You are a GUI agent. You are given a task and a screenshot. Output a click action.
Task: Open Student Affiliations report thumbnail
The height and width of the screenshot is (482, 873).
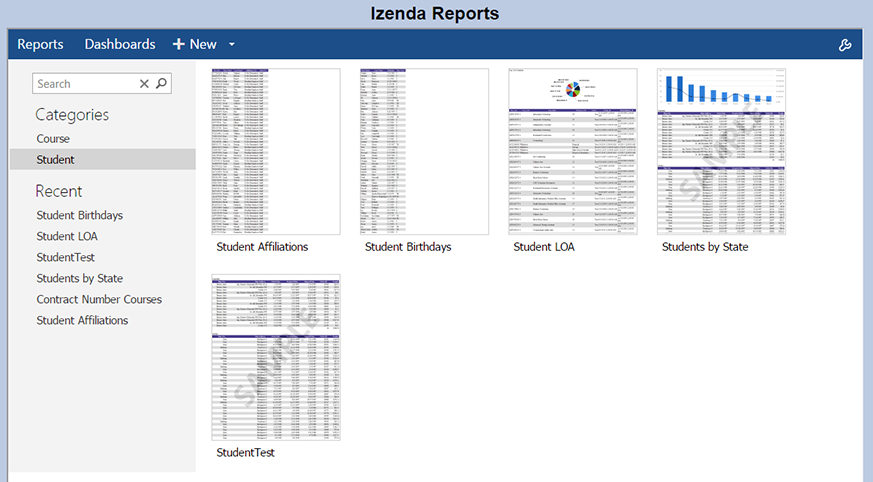tap(276, 151)
